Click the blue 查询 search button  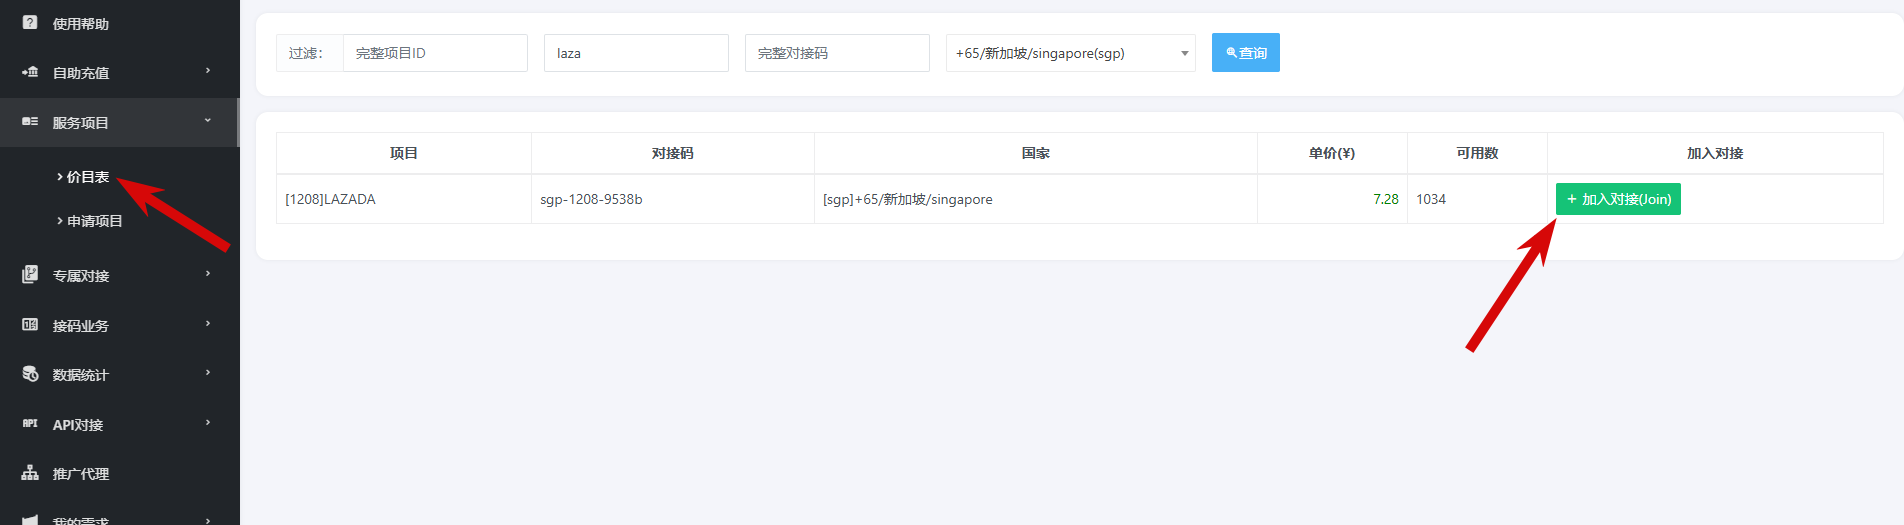(1246, 53)
